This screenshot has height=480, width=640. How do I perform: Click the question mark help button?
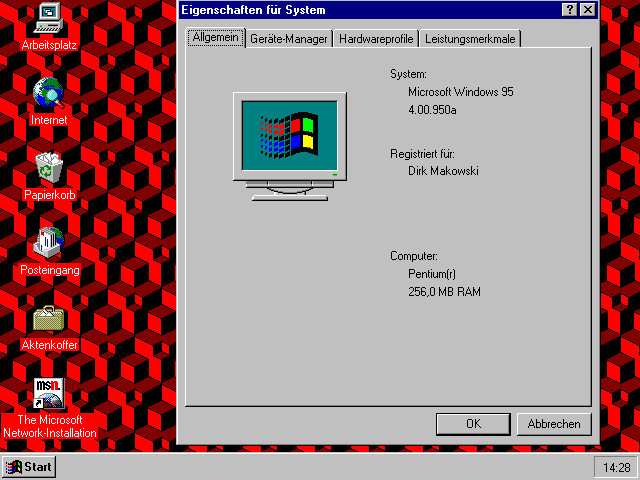click(x=569, y=9)
